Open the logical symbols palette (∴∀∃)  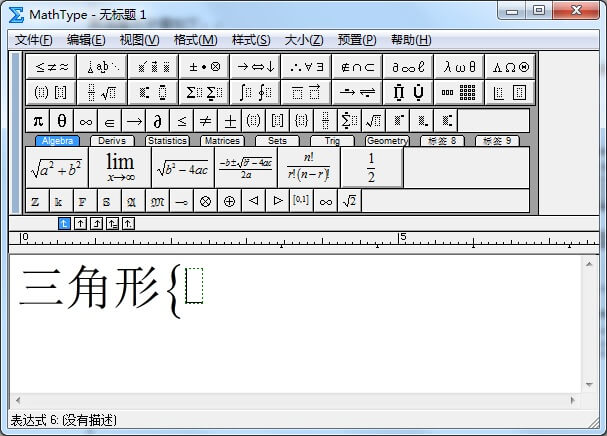[307, 67]
